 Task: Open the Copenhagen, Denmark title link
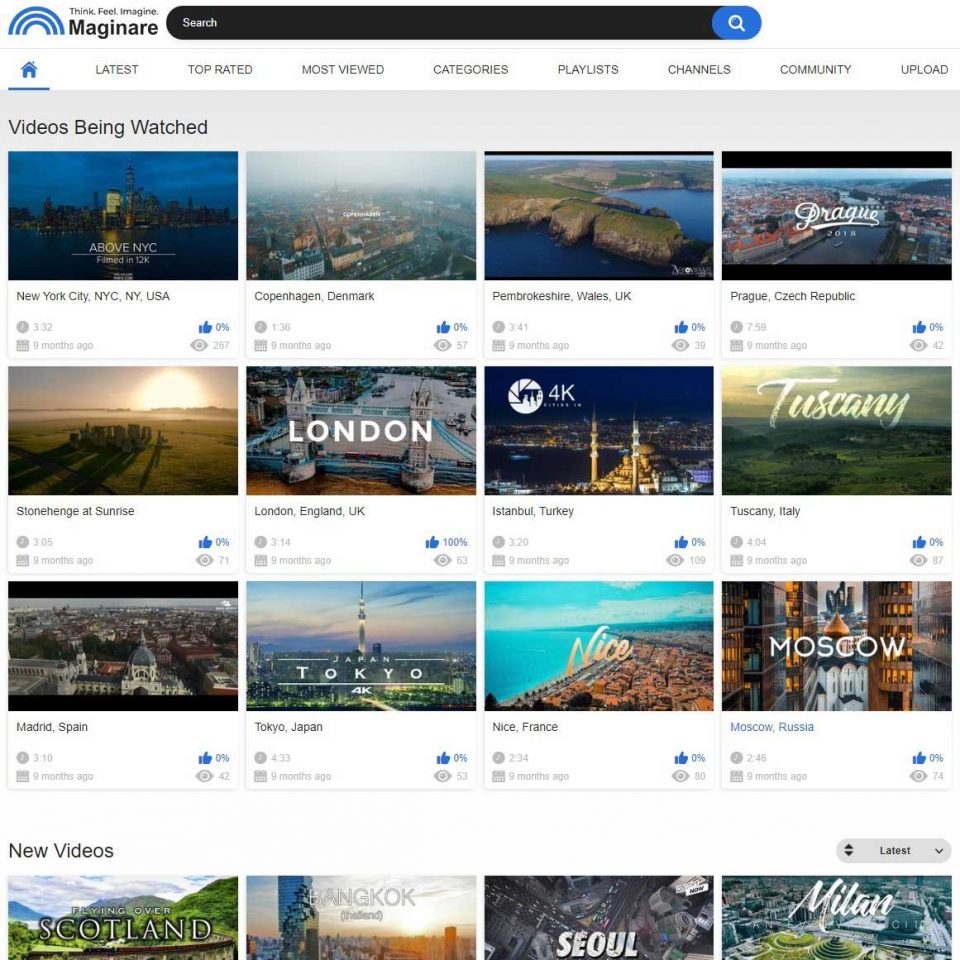(x=314, y=296)
